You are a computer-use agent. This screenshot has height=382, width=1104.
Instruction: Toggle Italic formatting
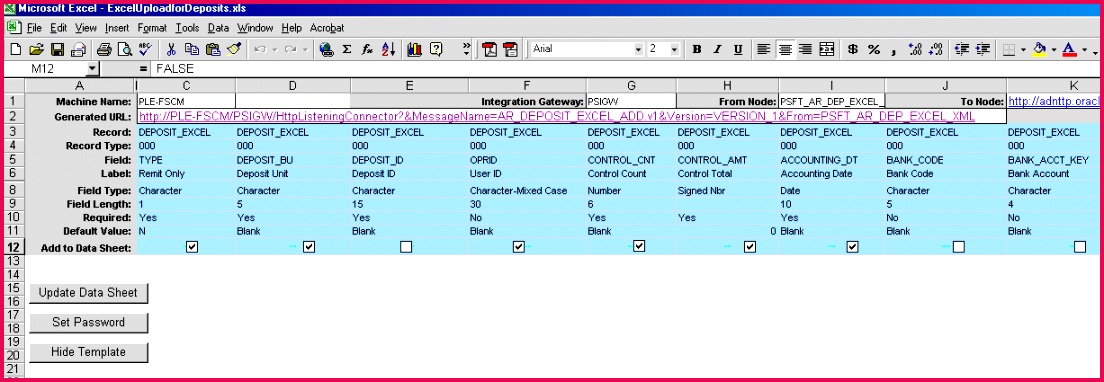(717, 49)
